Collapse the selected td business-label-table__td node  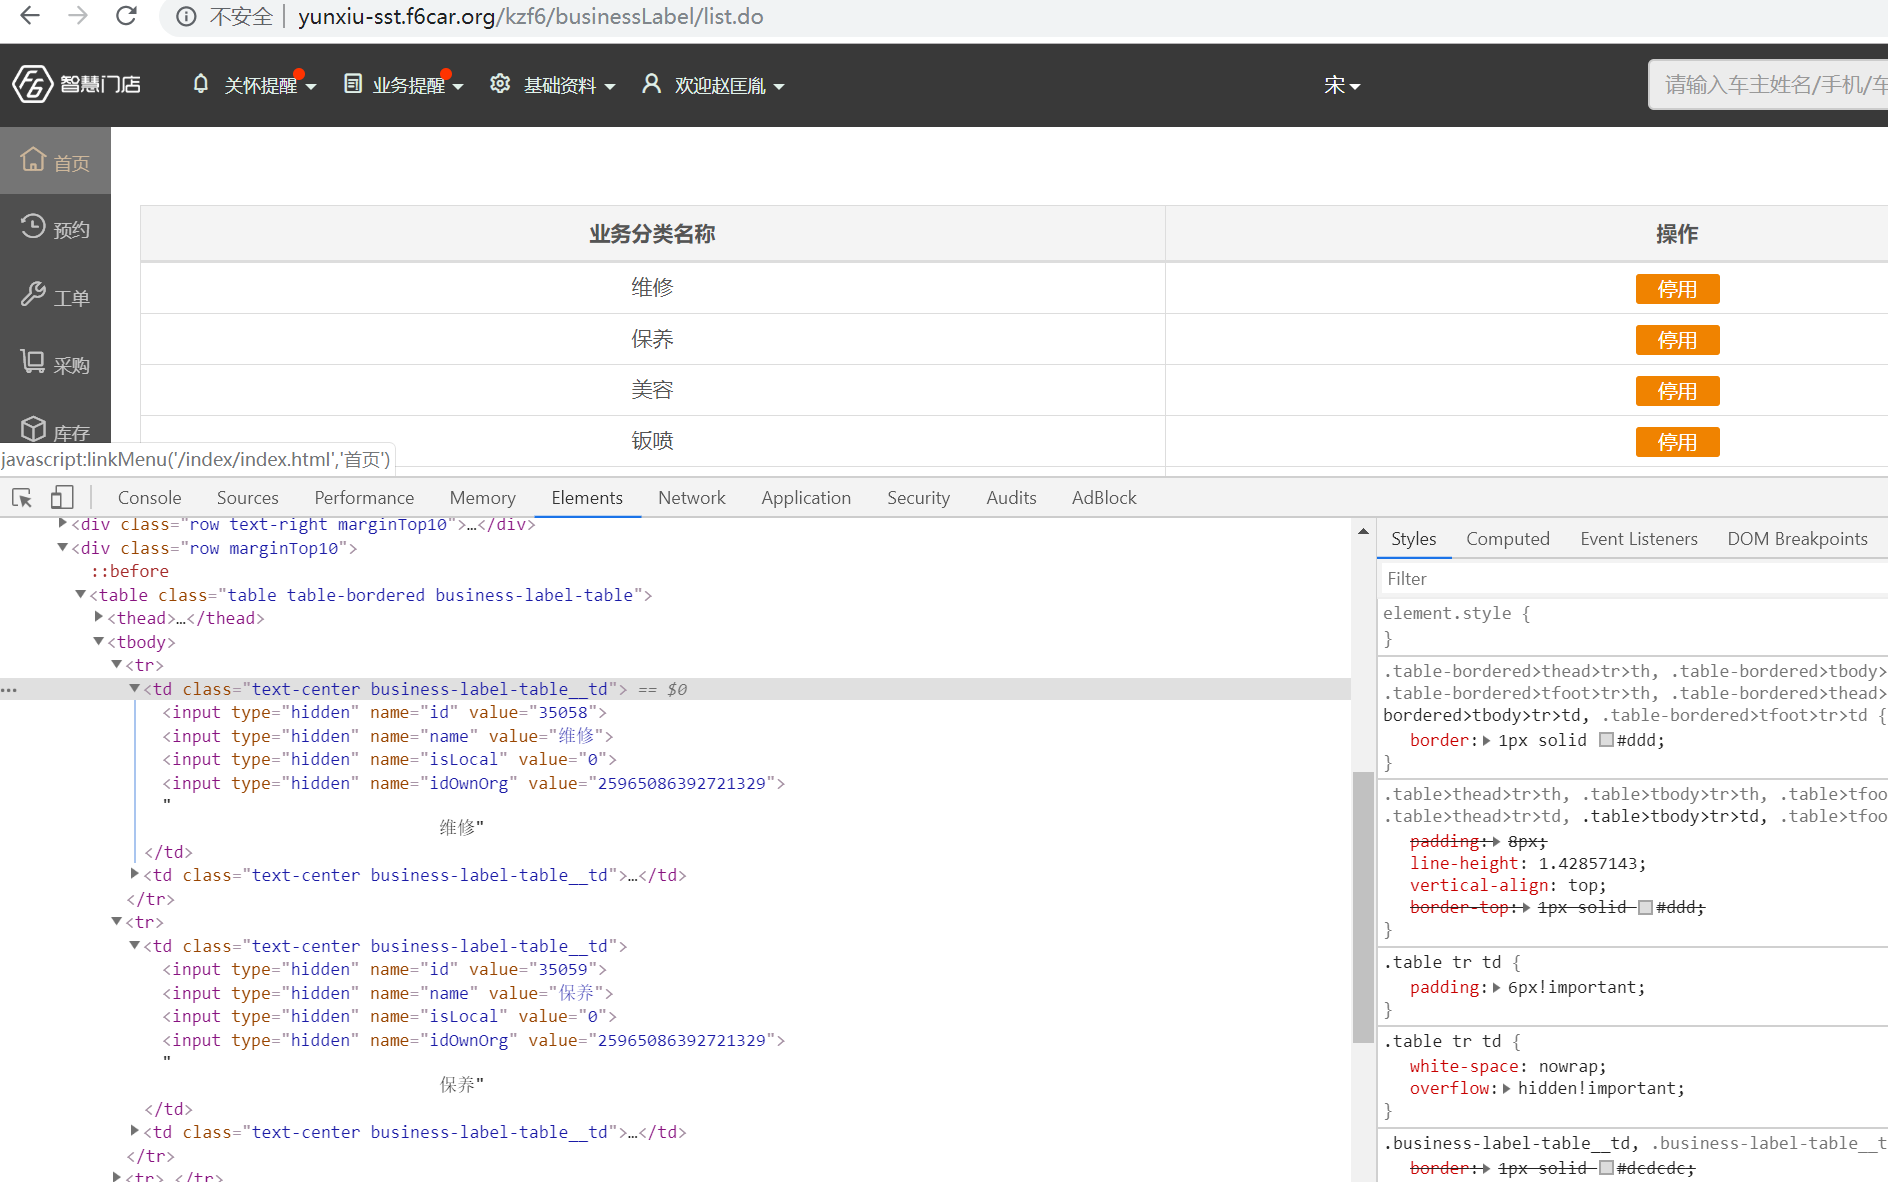135,688
